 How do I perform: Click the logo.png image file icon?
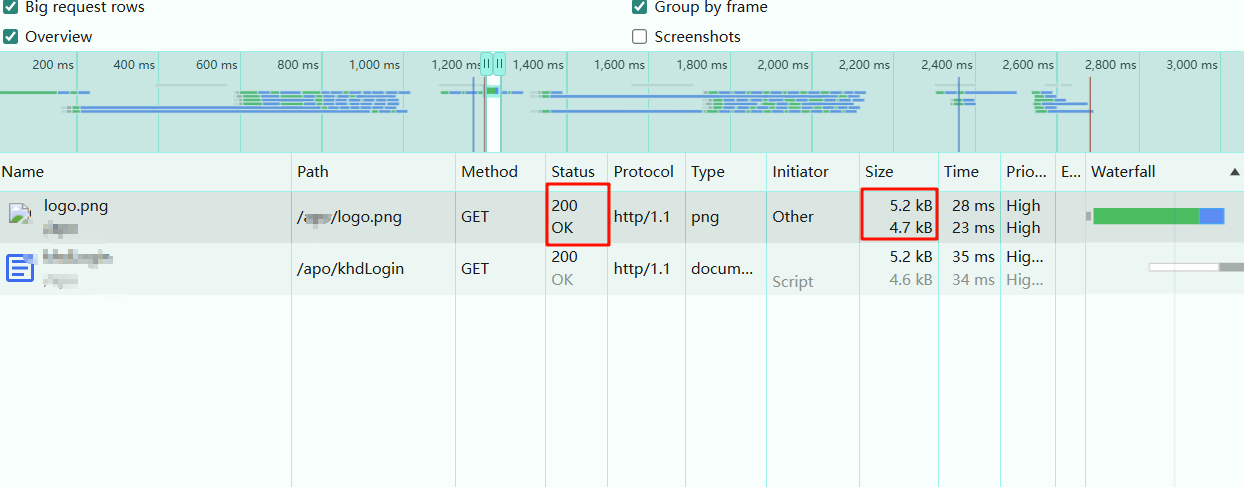pos(20,213)
